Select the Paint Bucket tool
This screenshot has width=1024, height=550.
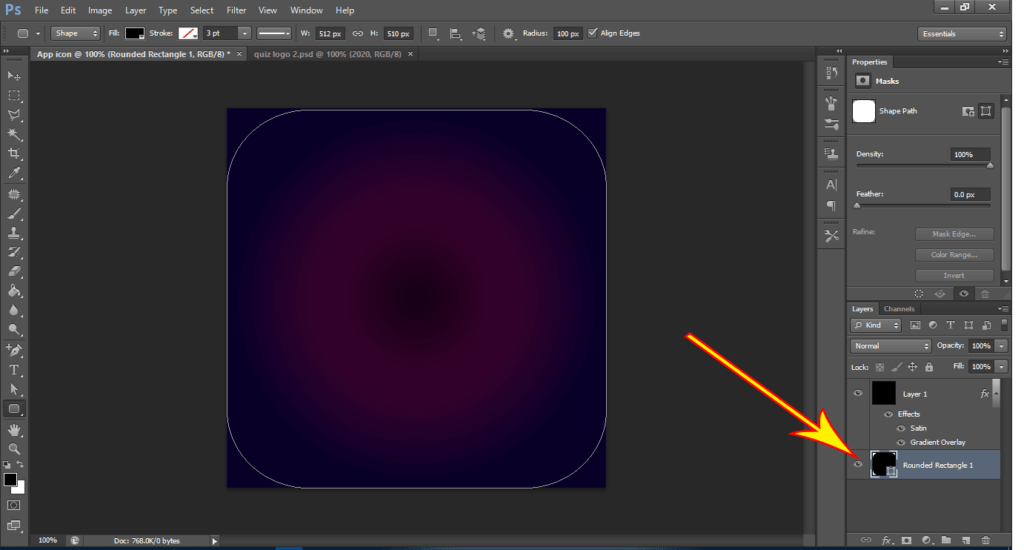(x=14, y=291)
